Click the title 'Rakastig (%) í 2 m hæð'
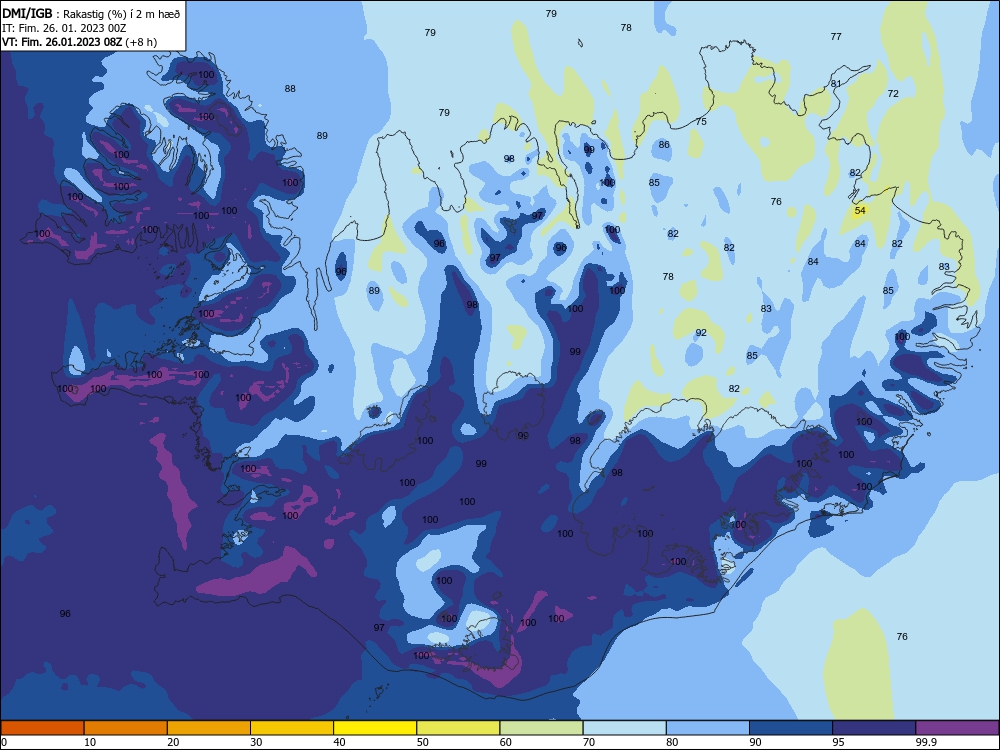The width and height of the screenshot is (1000, 750). 122,14
